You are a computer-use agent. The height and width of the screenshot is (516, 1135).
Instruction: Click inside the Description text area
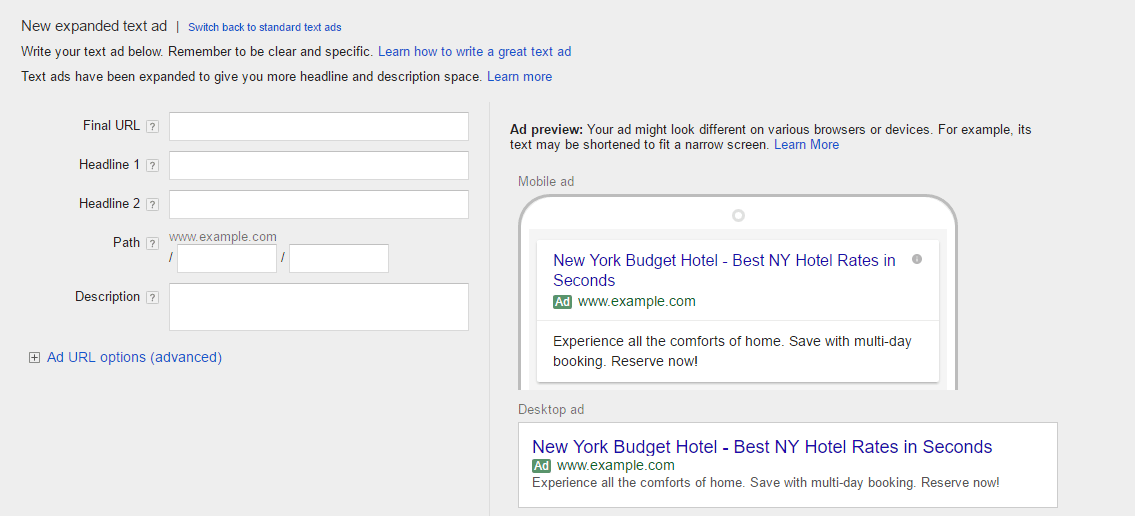pos(318,307)
